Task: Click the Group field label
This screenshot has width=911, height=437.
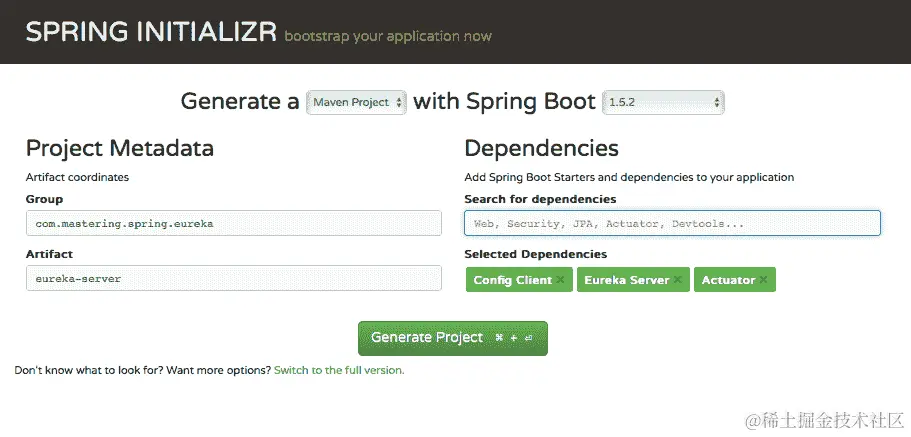Action: pos(44,199)
